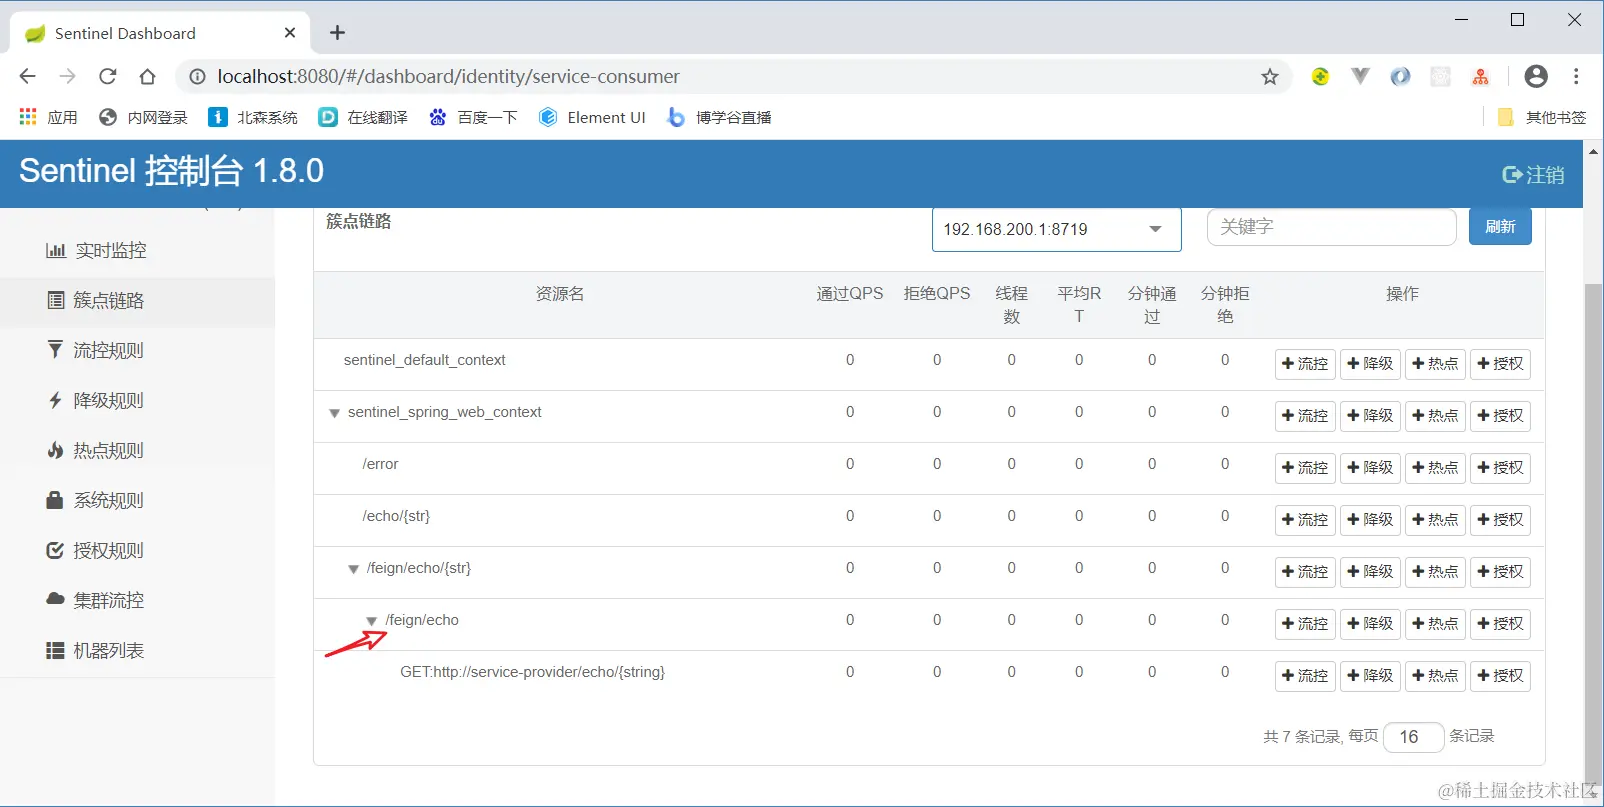
Task: Click the 注销 logout link
Action: coord(1533,175)
